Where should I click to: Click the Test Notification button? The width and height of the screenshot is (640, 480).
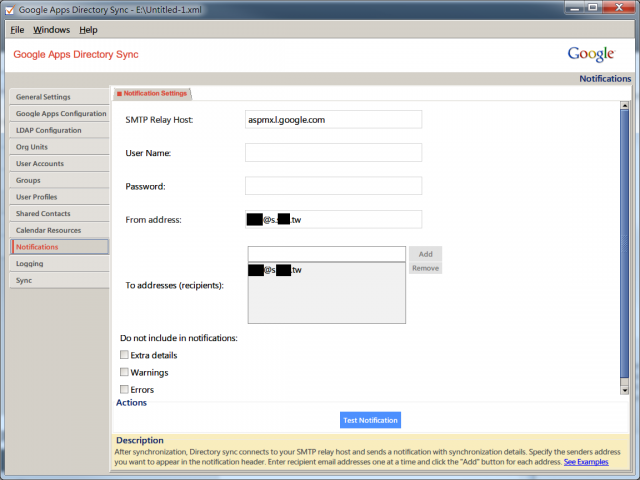(x=370, y=420)
